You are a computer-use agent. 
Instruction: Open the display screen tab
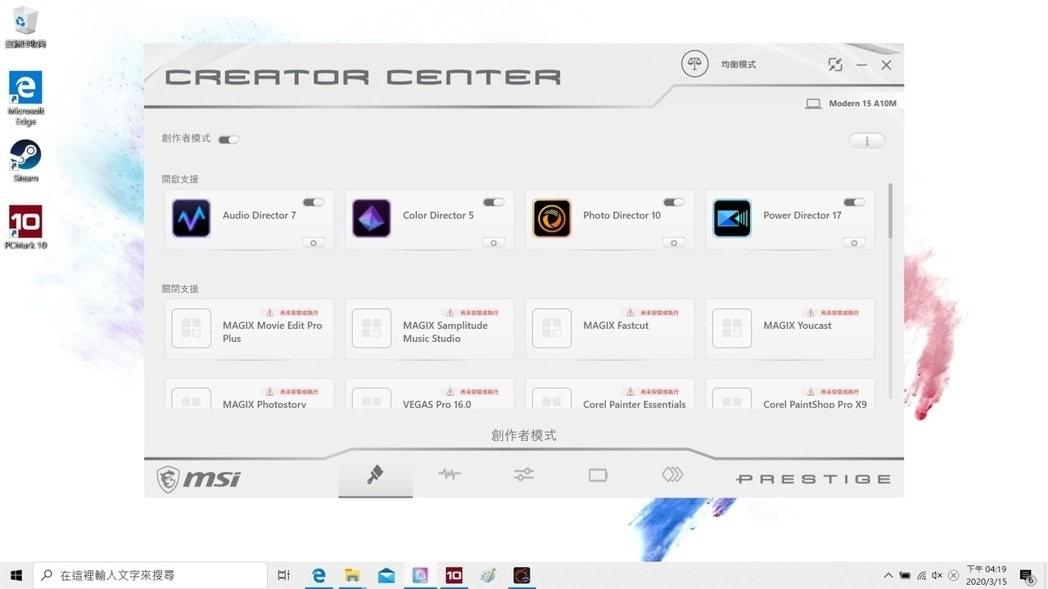tap(598, 475)
